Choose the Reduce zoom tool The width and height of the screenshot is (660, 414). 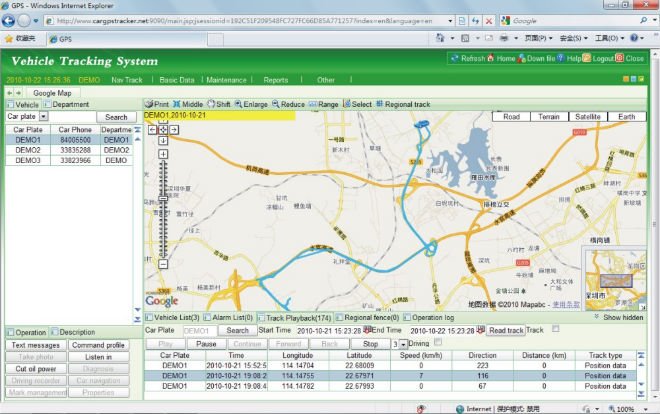click(x=288, y=104)
